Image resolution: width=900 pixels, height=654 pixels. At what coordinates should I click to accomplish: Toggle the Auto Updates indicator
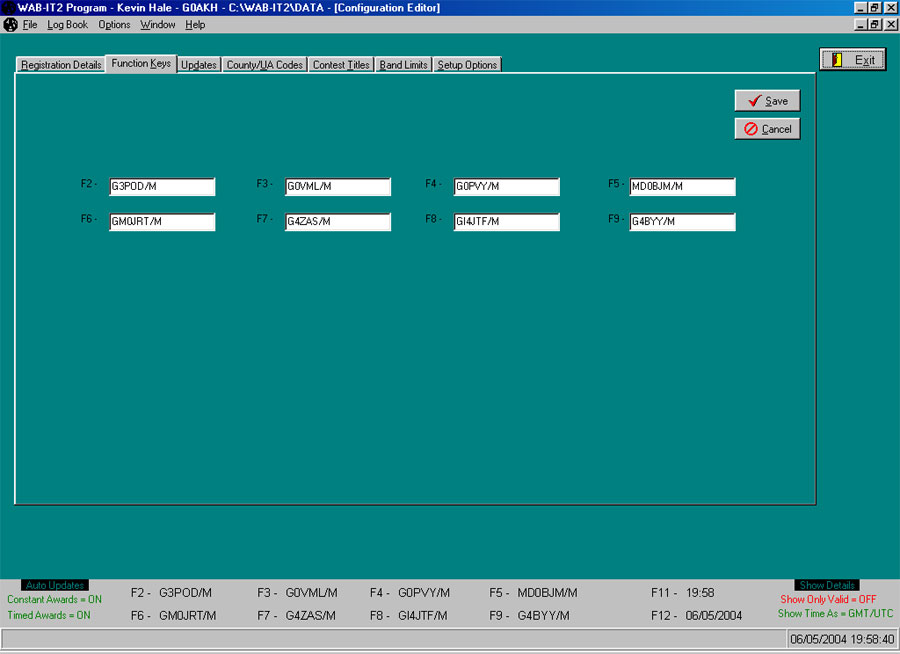coord(52,584)
